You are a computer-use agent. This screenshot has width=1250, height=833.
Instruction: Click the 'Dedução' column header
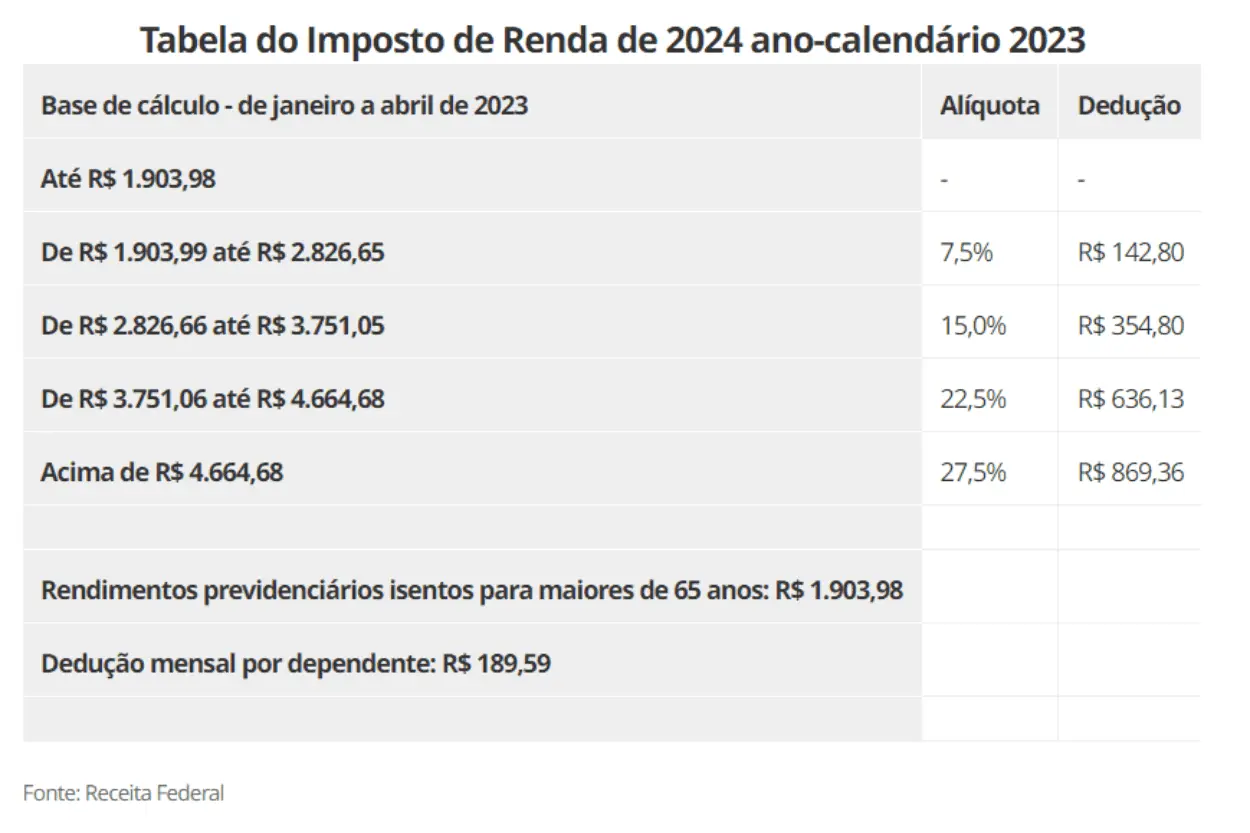[1129, 105]
